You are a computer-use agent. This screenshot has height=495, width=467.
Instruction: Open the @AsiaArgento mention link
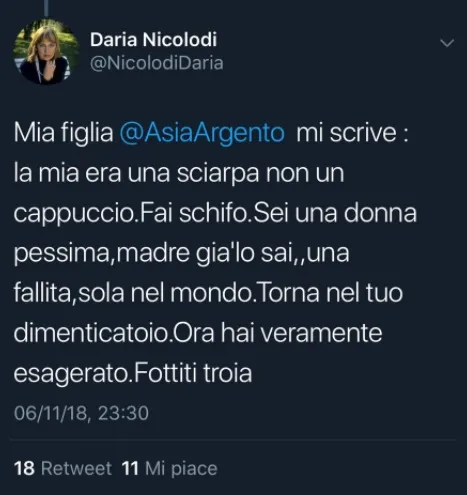(x=202, y=133)
